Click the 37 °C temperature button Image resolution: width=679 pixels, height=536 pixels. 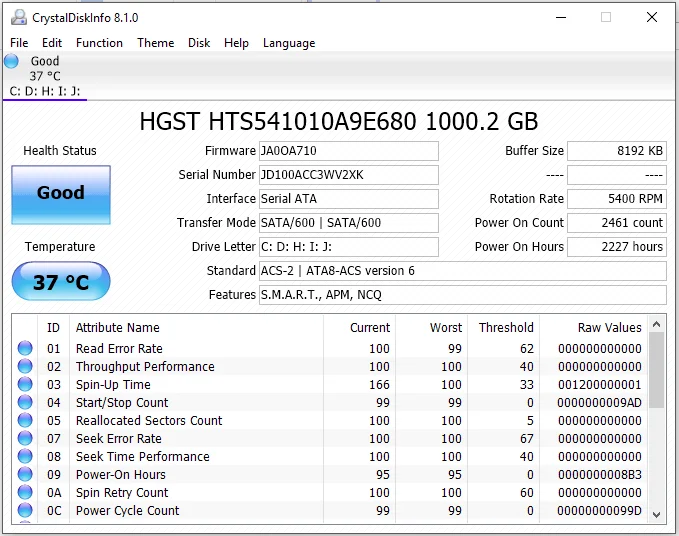click(x=61, y=281)
